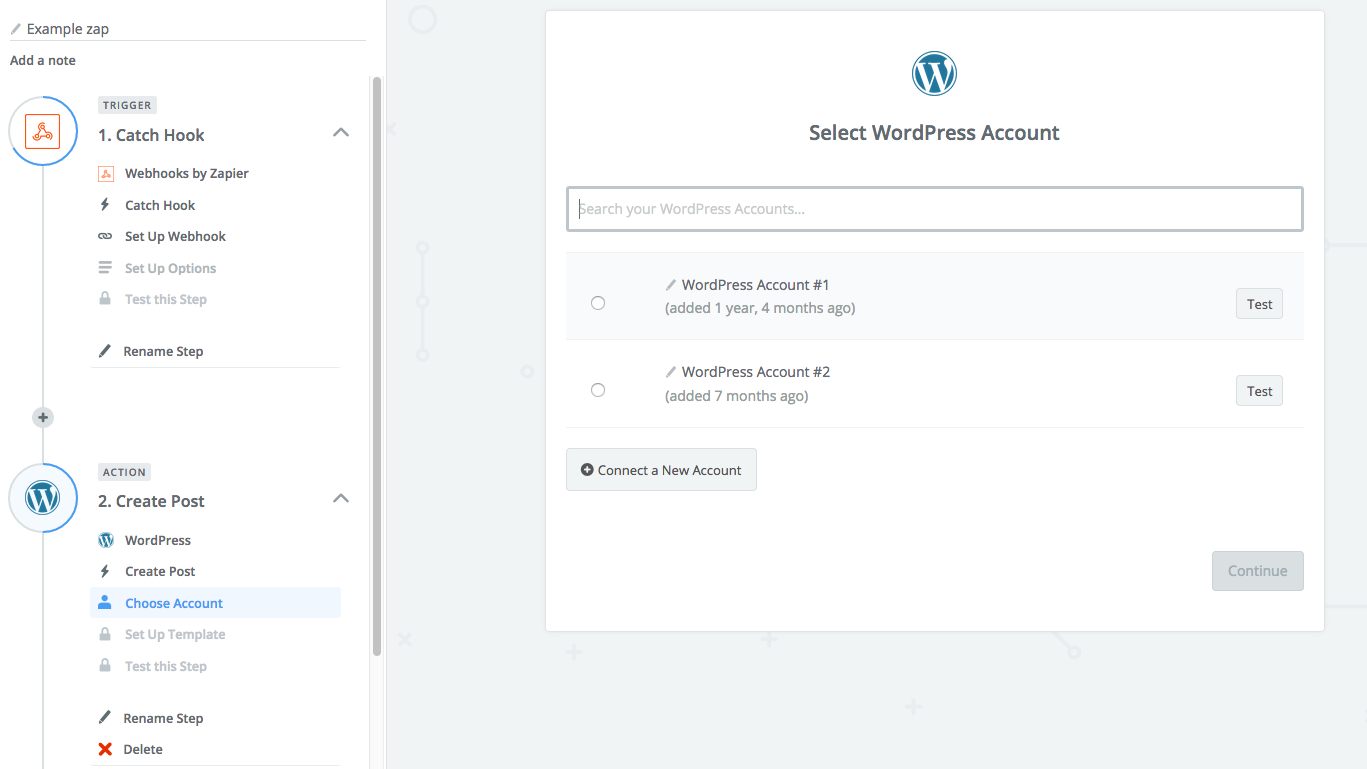The width and height of the screenshot is (1367, 769).
Task: Click pencil icon beside trigger Rename Step
Action: [x=105, y=351]
